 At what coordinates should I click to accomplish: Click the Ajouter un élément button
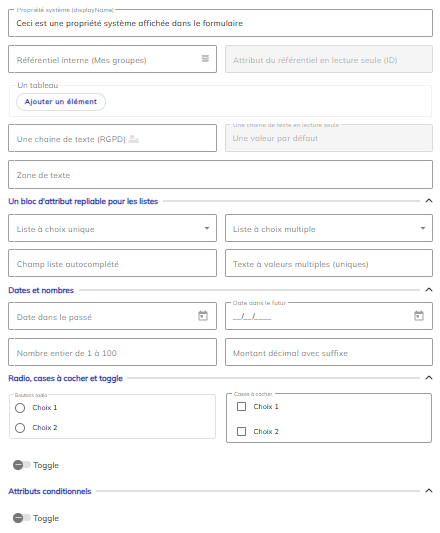tap(61, 102)
